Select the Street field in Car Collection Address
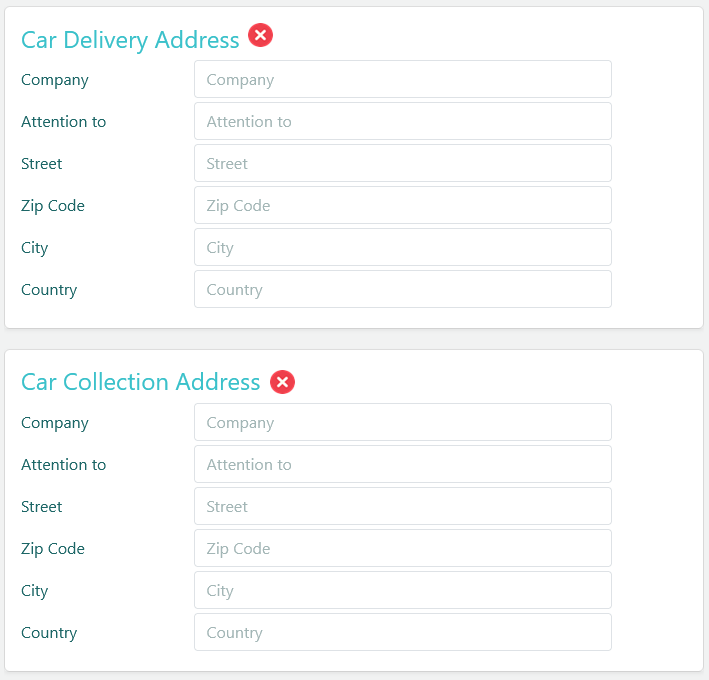 402,507
